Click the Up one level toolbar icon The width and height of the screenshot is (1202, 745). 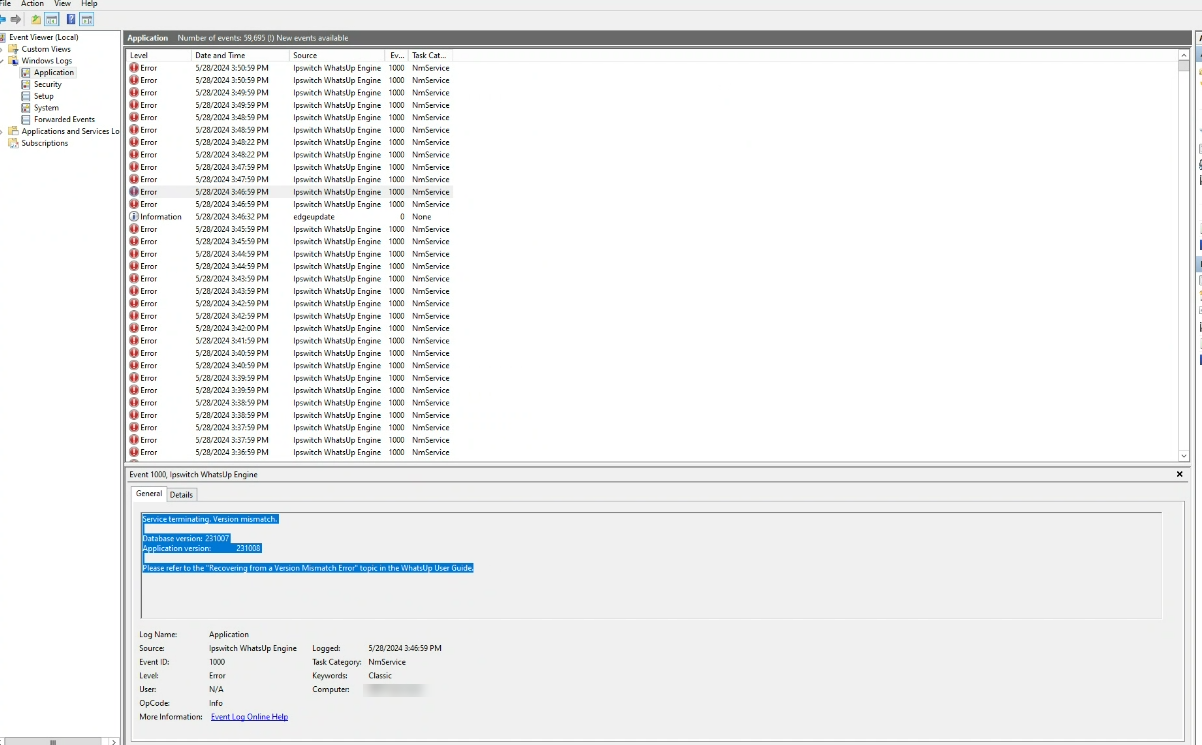pos(36,19)
